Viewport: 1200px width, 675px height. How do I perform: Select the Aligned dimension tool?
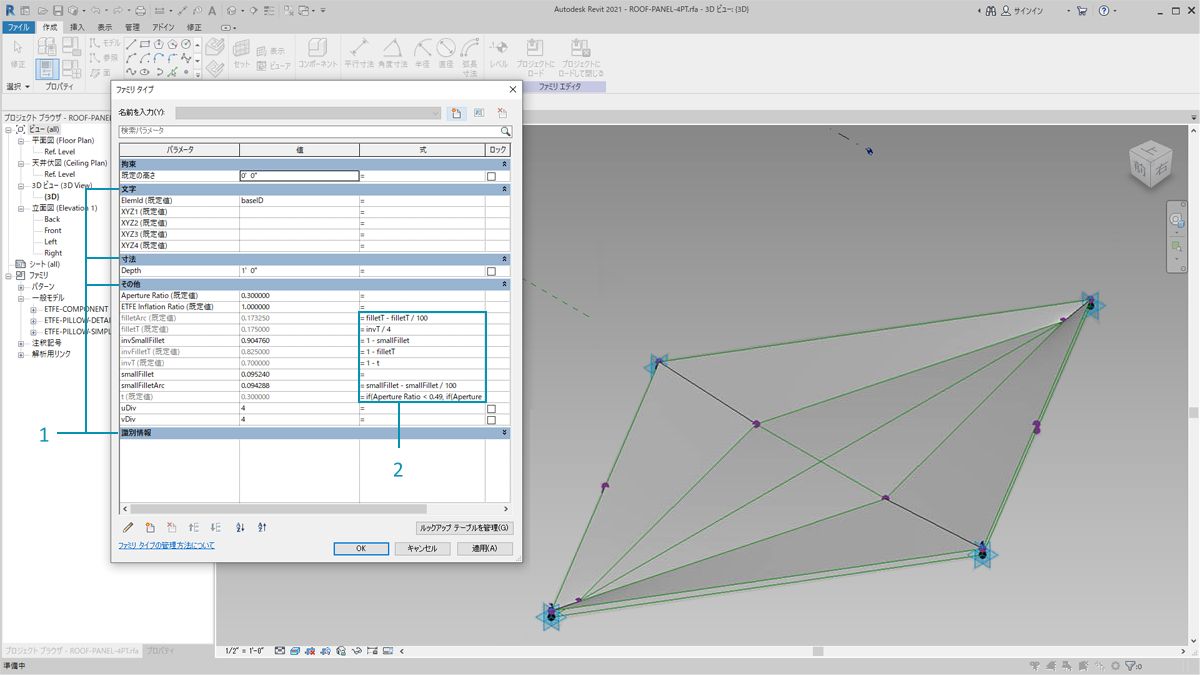coord(359,54)
